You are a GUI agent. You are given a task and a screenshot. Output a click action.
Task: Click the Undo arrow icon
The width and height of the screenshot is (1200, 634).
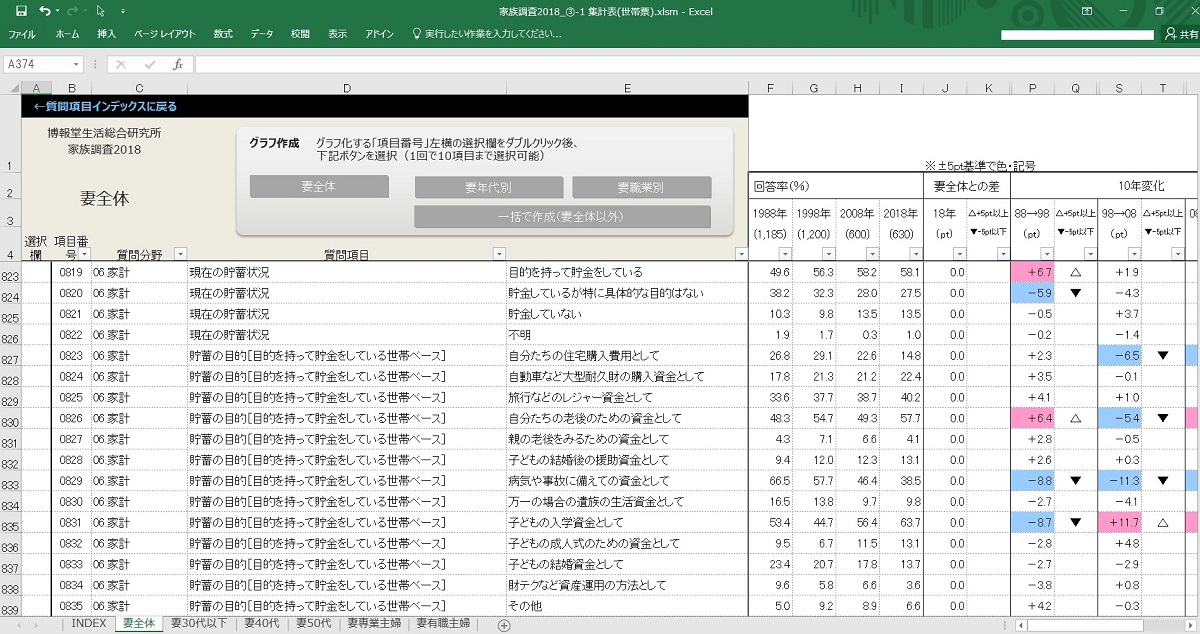coord(45,11)
